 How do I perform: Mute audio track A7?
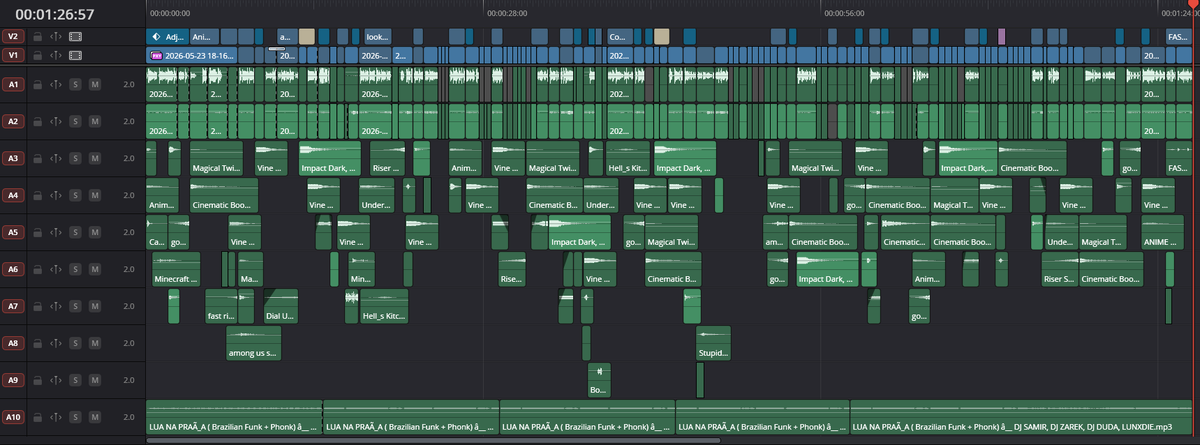[95, 307]
